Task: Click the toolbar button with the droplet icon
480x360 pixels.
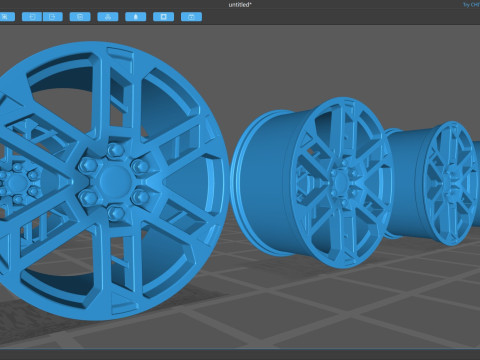Action: (136, 17)
